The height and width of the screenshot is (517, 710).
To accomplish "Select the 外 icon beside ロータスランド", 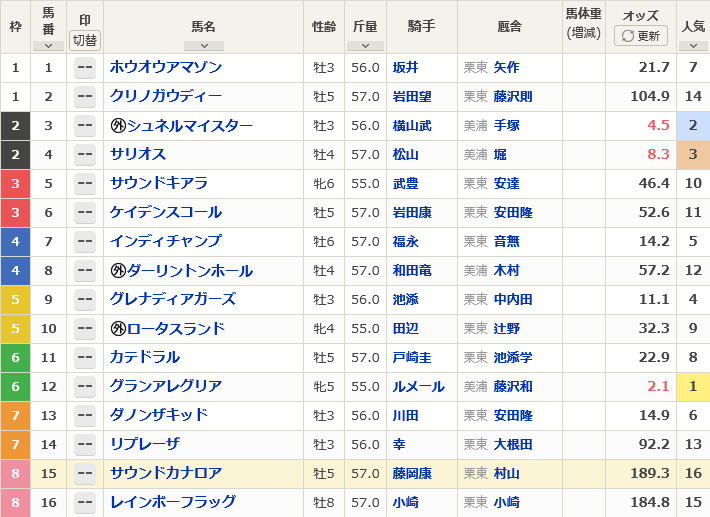I will tap(118, 329).
